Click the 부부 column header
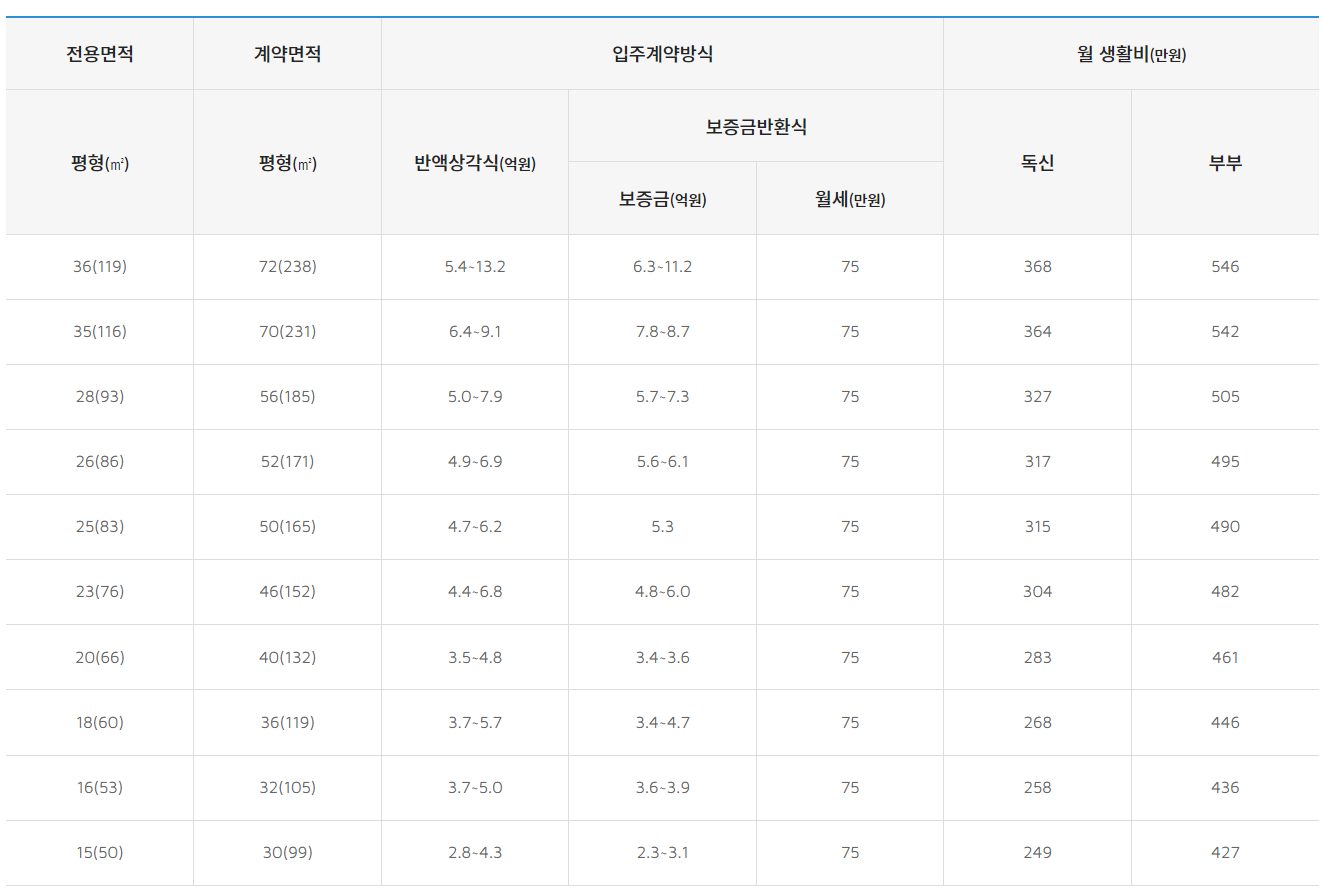The image size is (1326, 892). tap(1225, 163)
